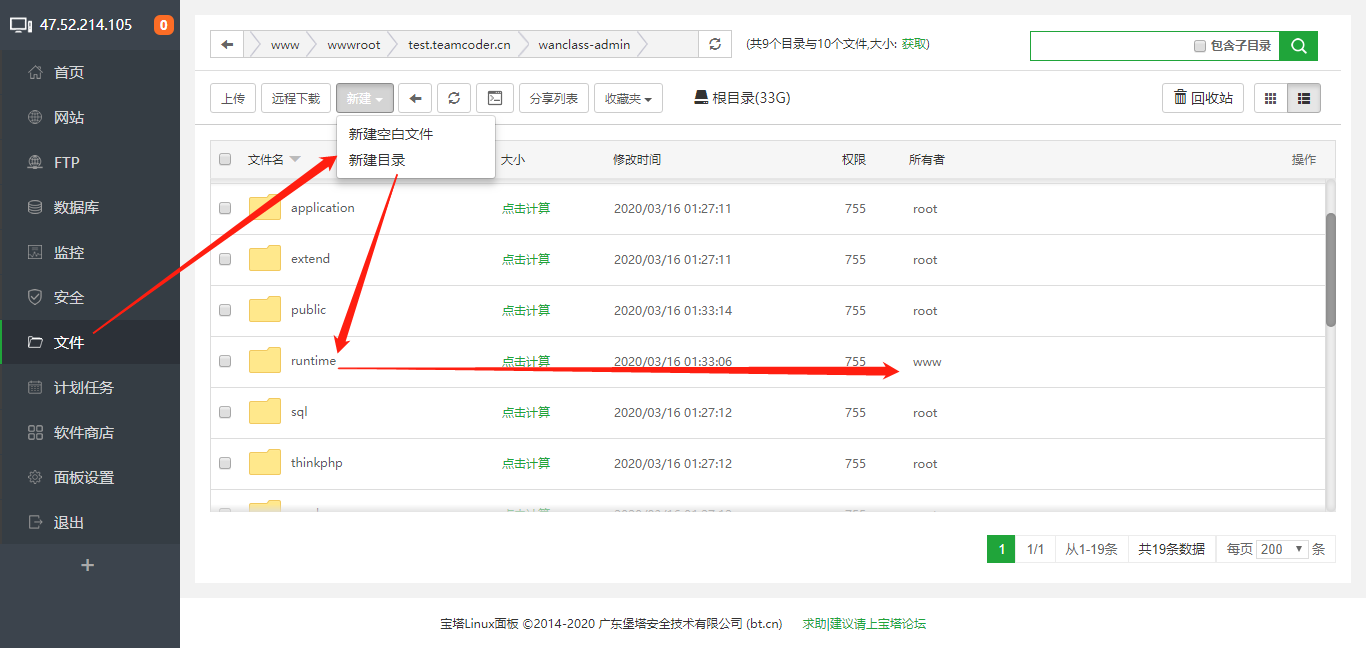Click the green search magnifier icon
Screen dimensions: 1366x648
pos(1299,45)
